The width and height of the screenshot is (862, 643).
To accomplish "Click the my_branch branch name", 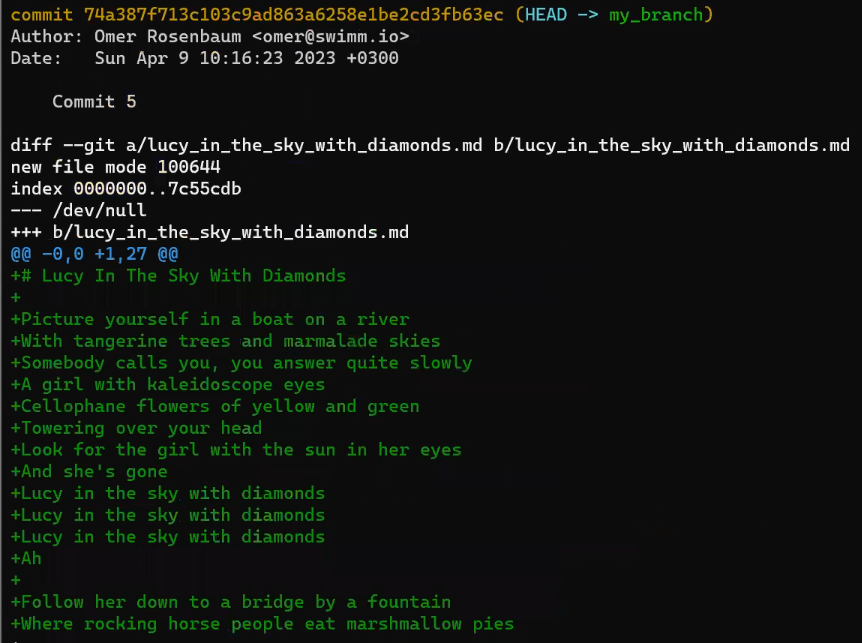I will coord(656,14).
